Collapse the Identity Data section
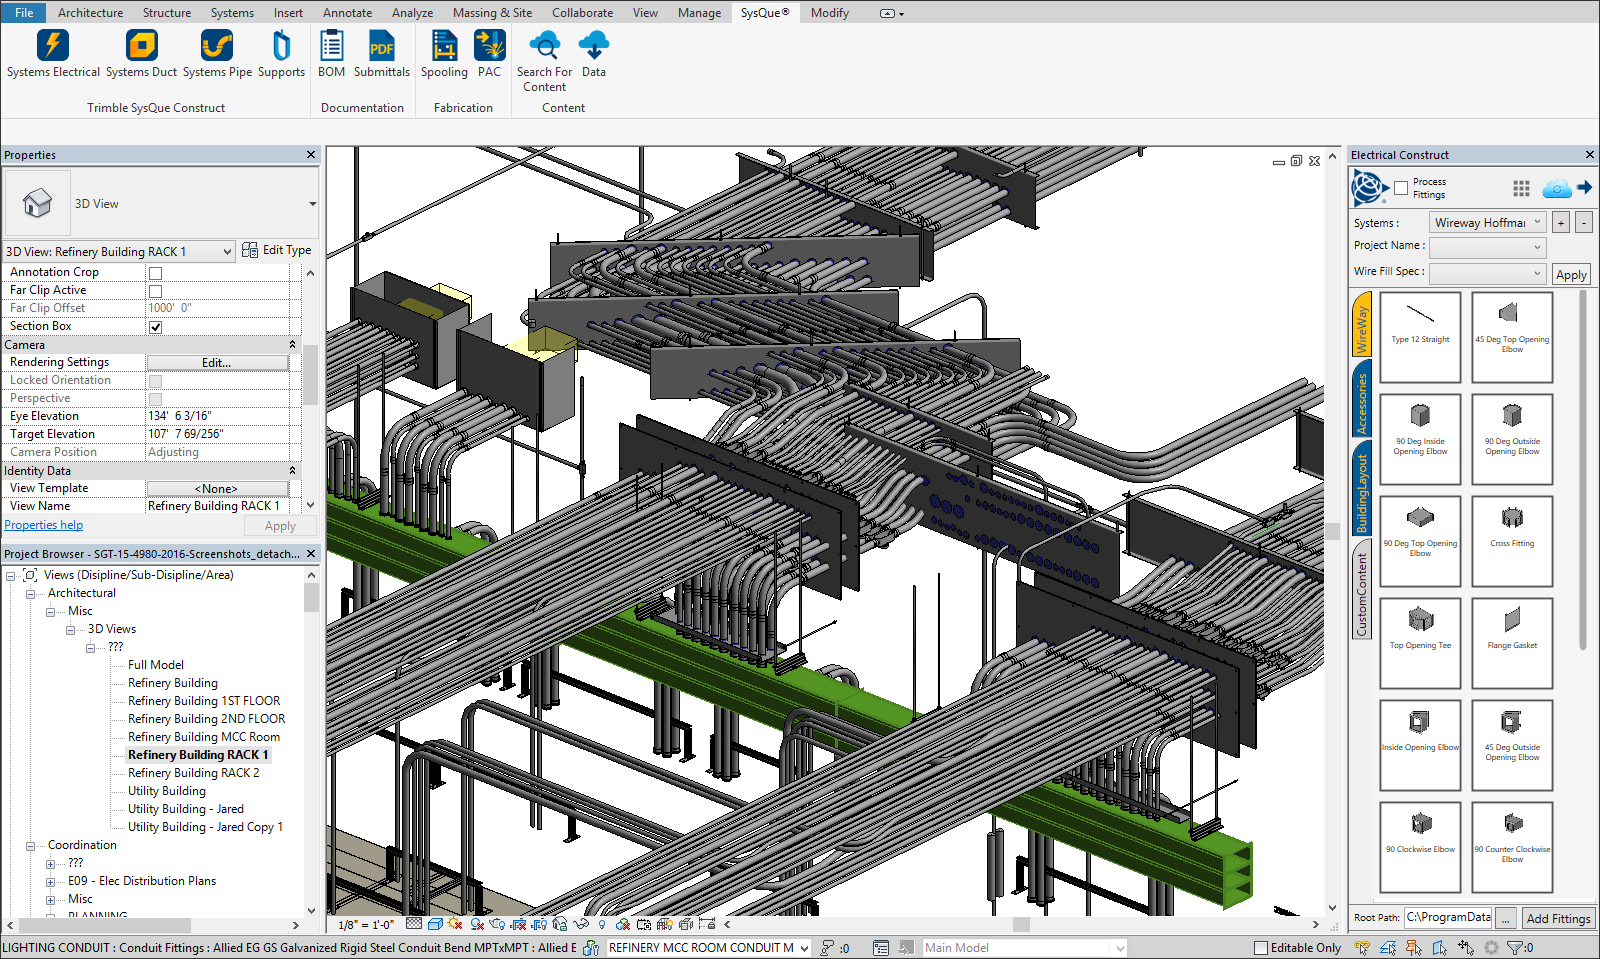This screenshot has width=1600, height=959. pyautogui.click(x=293, y=470)
